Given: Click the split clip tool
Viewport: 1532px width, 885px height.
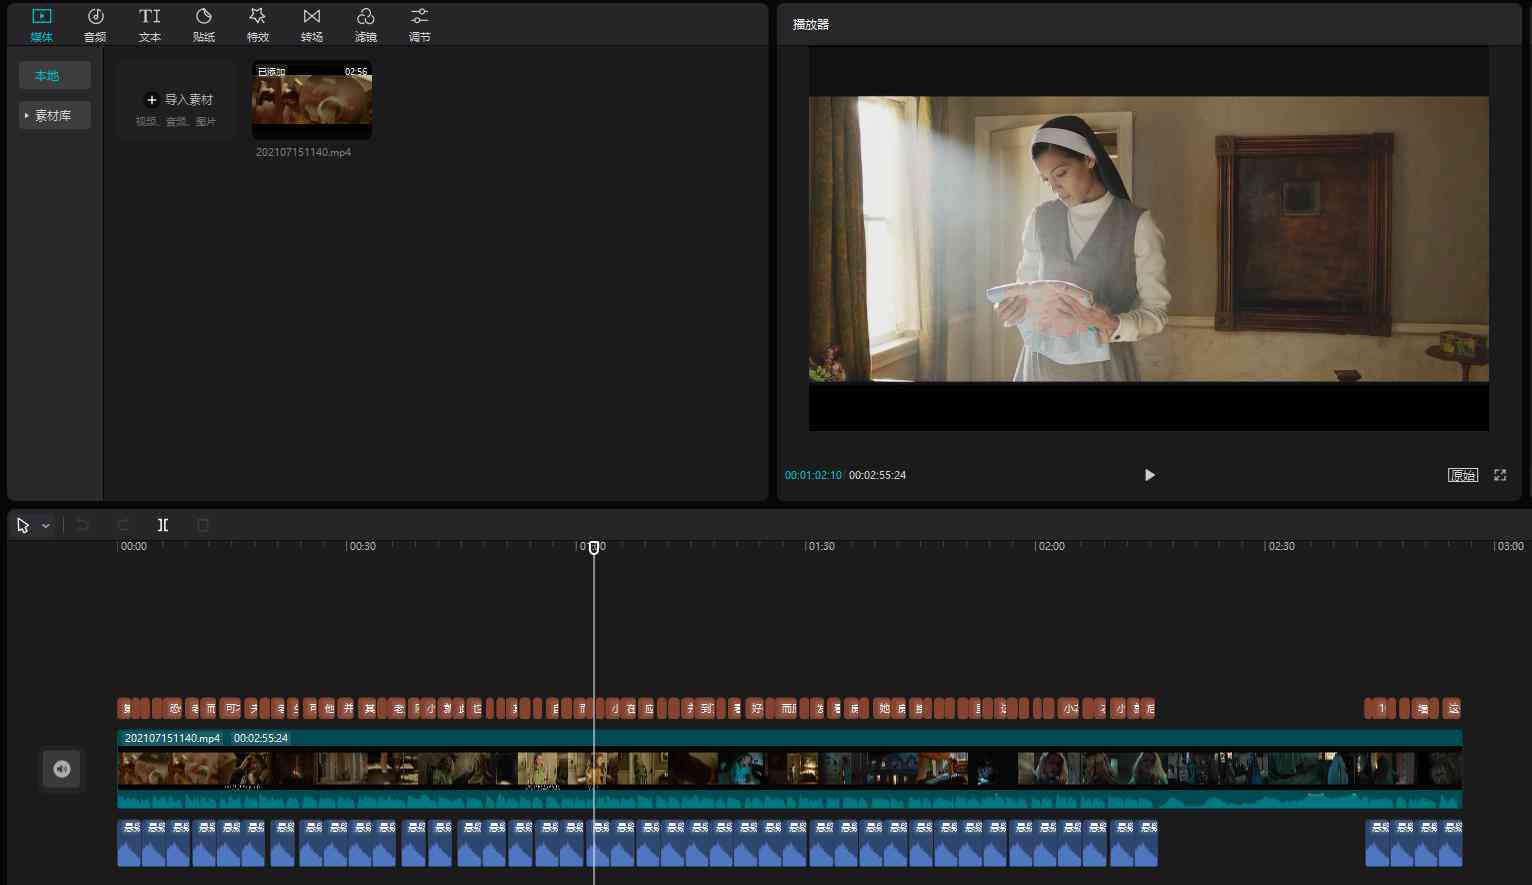Looking at the screenshot, I should 163,525.
